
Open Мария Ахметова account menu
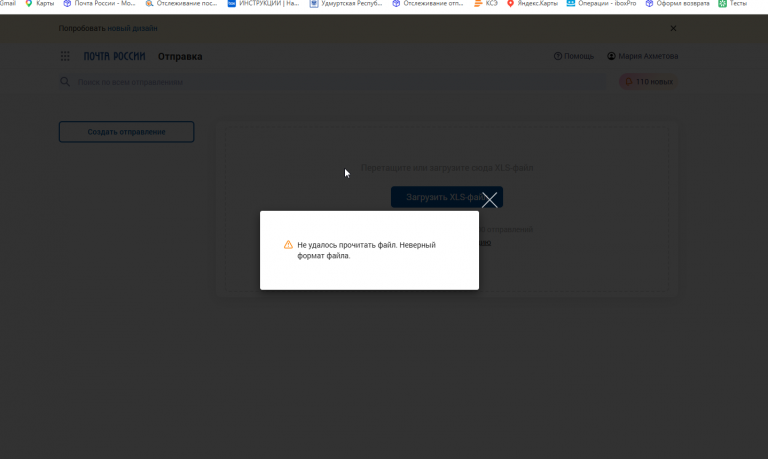coord(643,56)
